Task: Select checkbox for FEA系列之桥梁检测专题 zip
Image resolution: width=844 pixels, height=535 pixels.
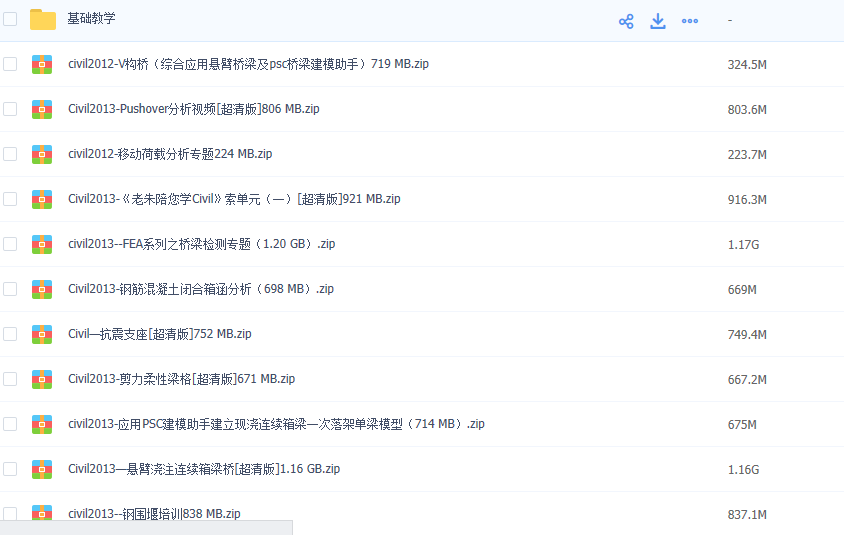Action: [10, 244]
